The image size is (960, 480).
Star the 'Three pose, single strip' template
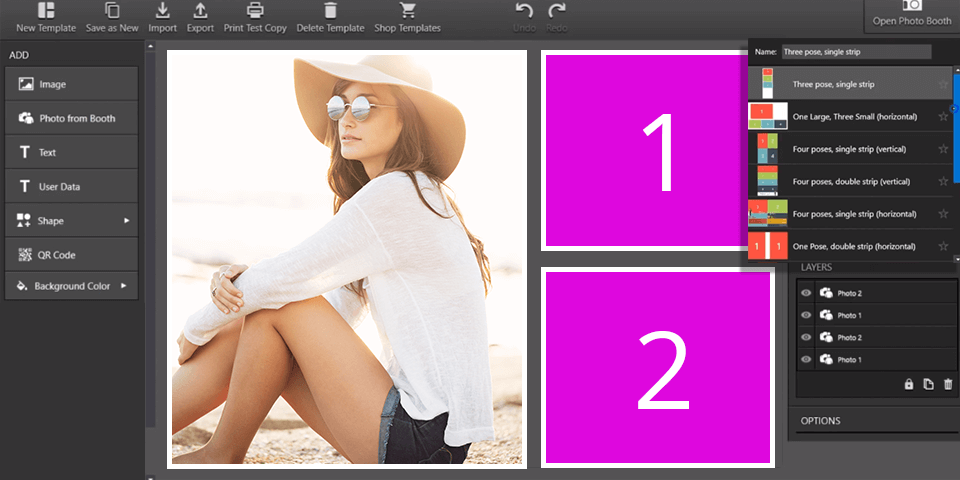pyautogui.click(x=943, y=85)
